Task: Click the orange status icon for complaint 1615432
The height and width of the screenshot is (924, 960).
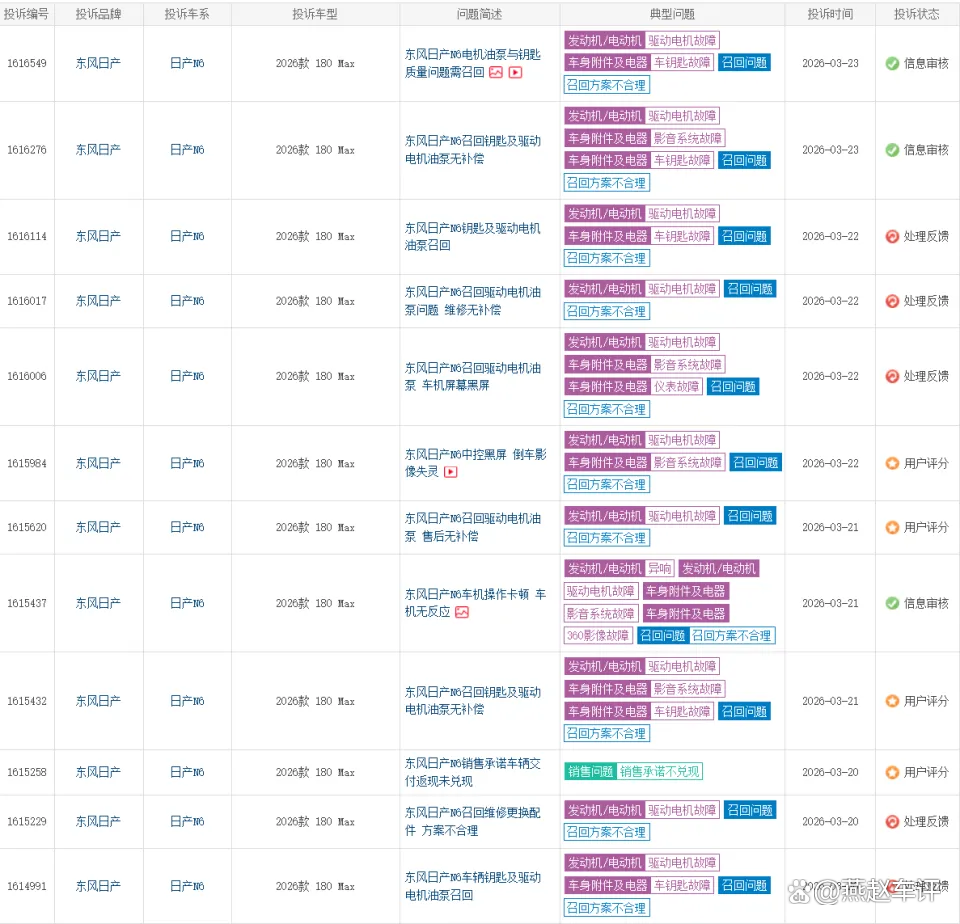Action: [x=892, y=701]
